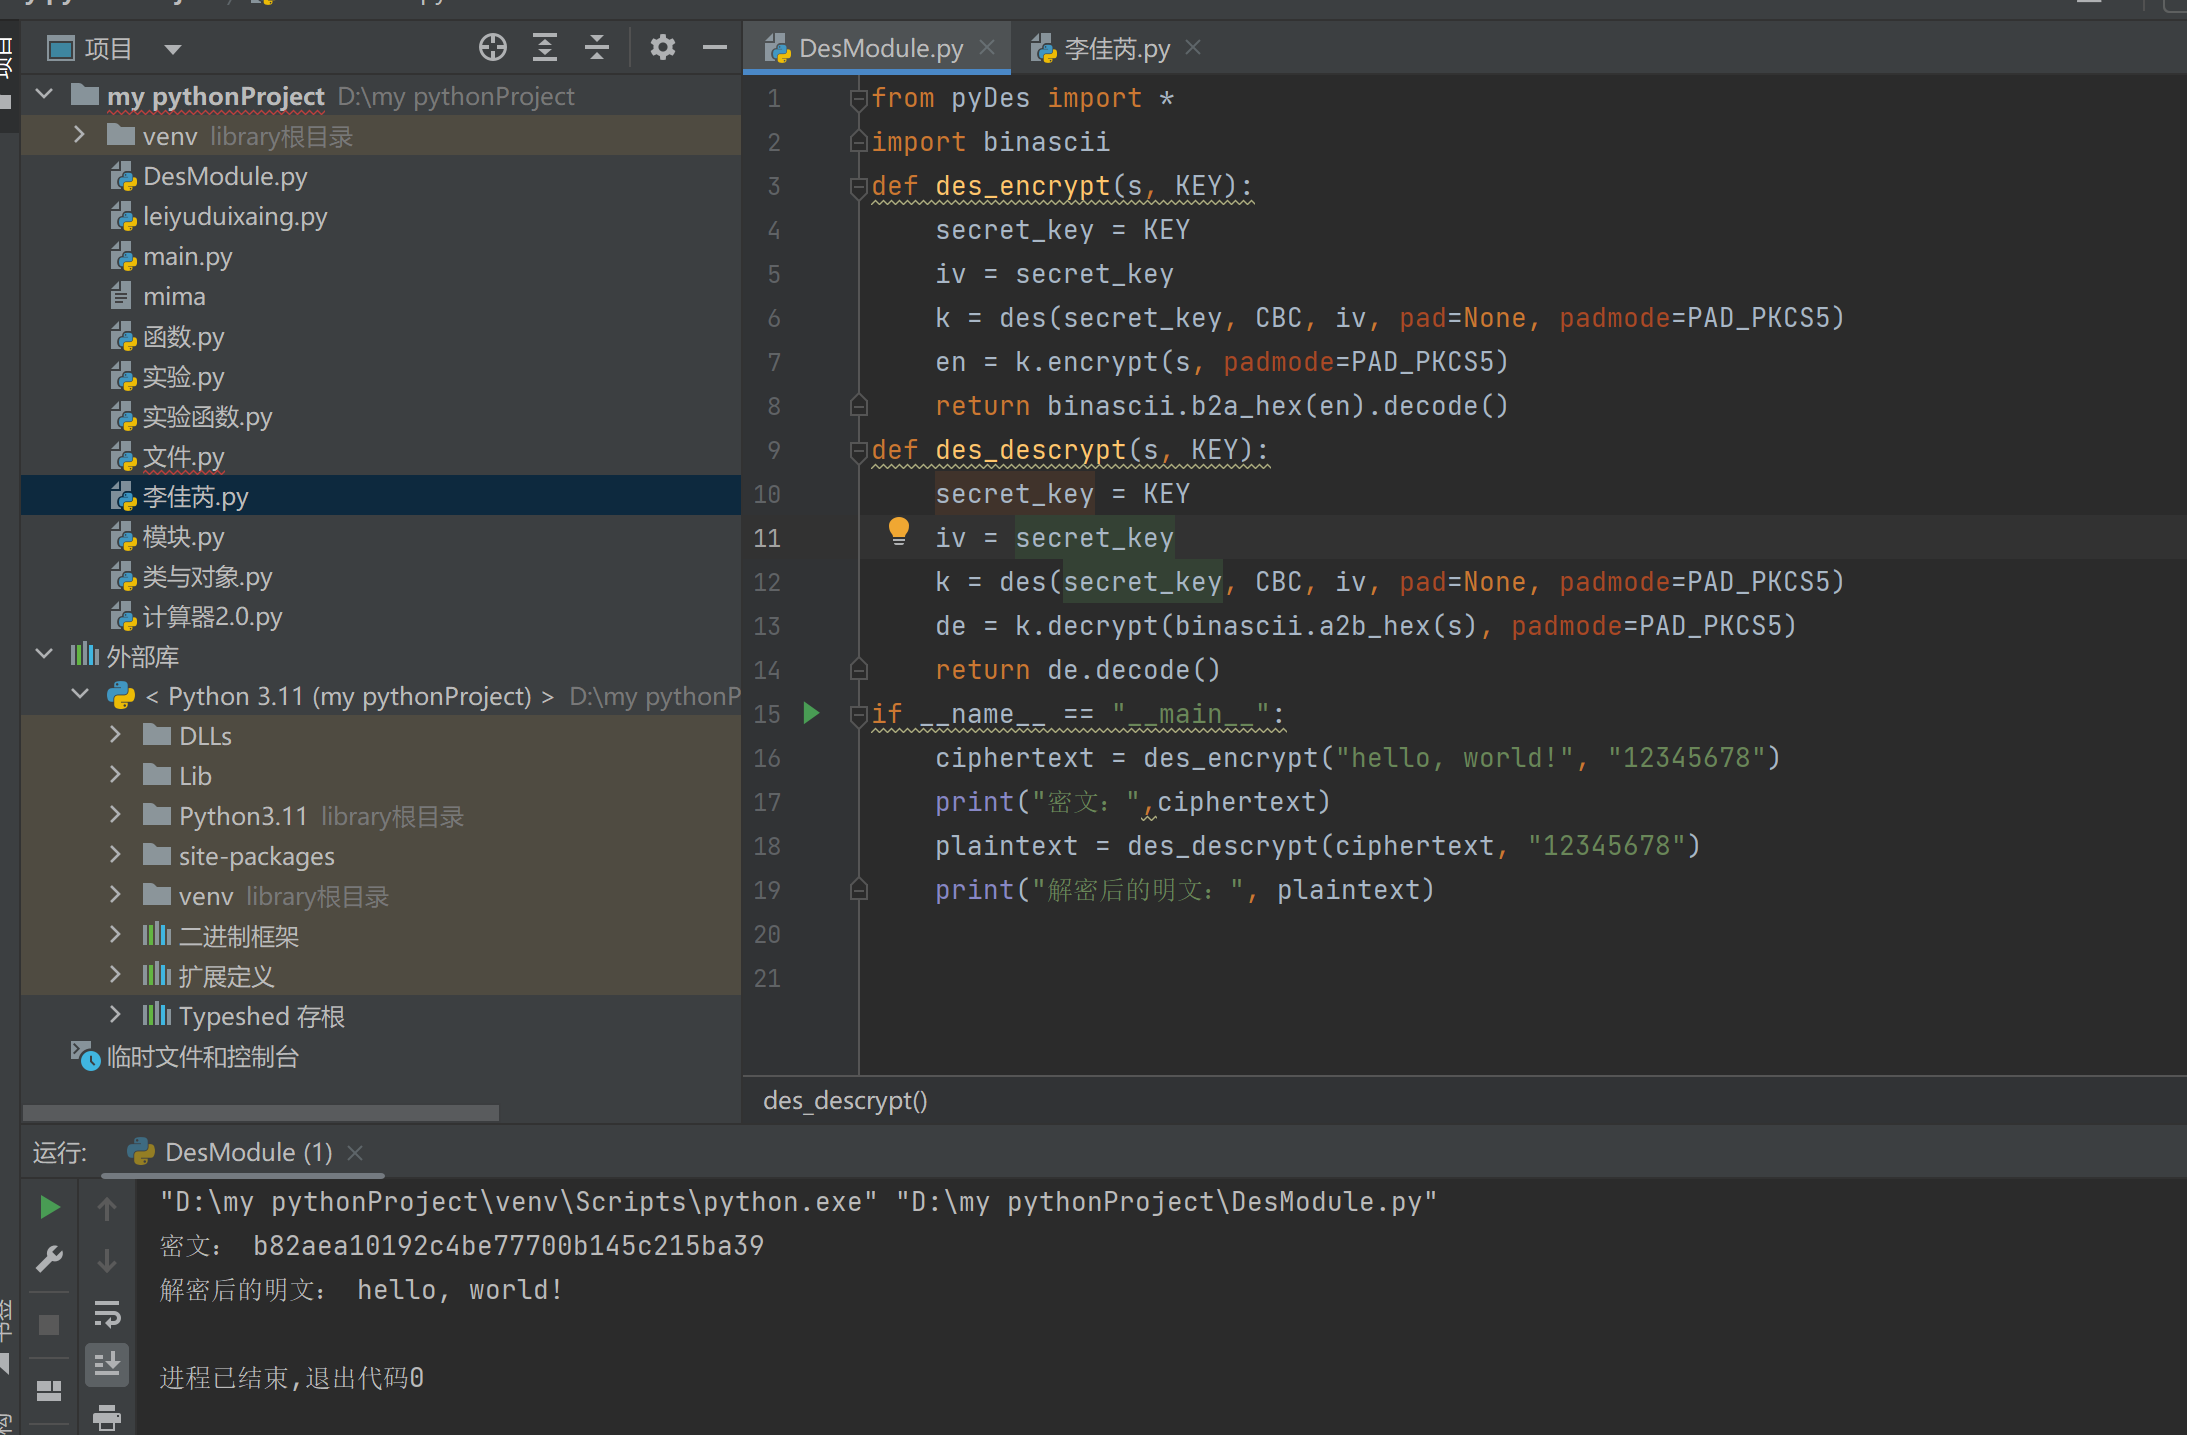
Task: Click the collapse all icon in project toolbar
Action: click(597, 48)
